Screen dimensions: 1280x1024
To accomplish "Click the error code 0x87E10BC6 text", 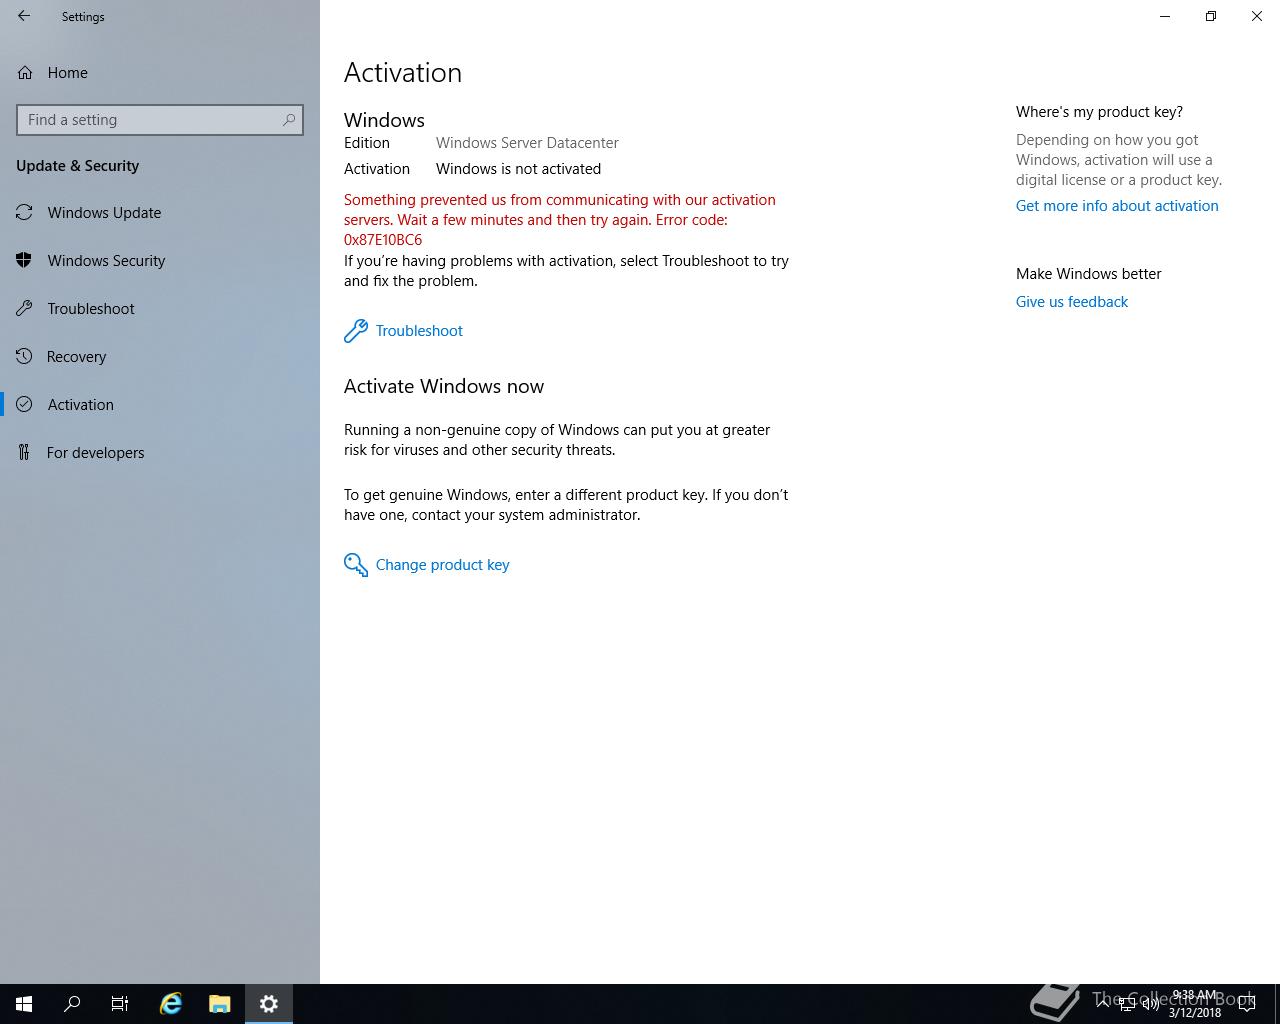I will 383,240.
